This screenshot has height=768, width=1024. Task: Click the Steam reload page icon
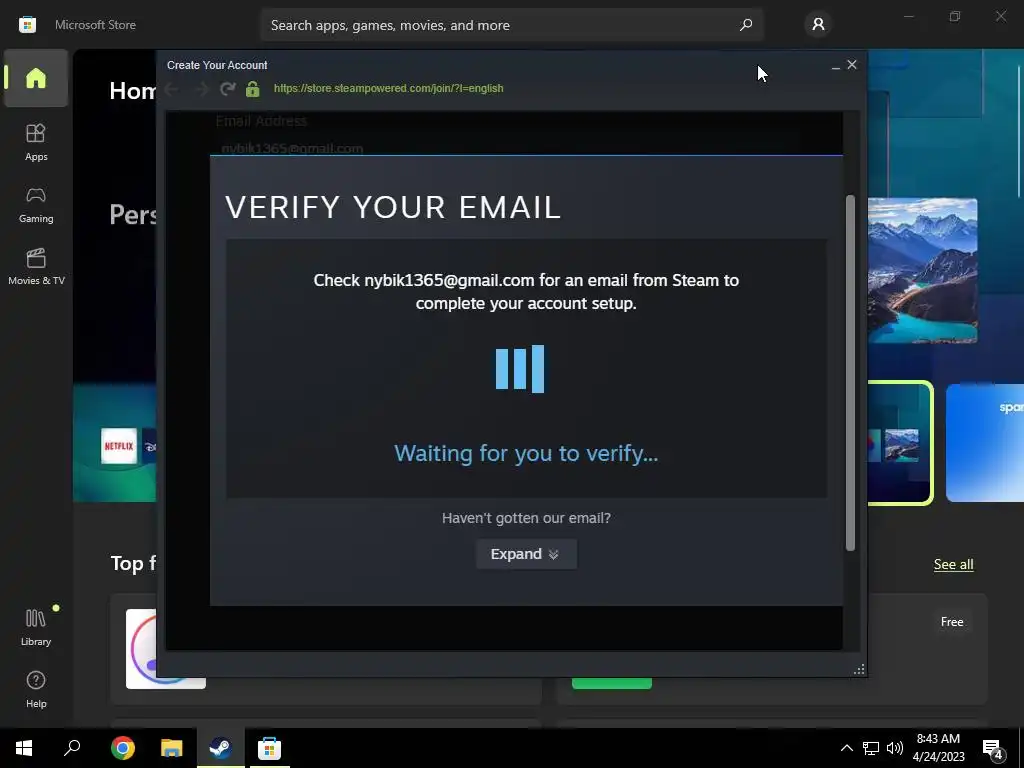(x=227, y=88)
